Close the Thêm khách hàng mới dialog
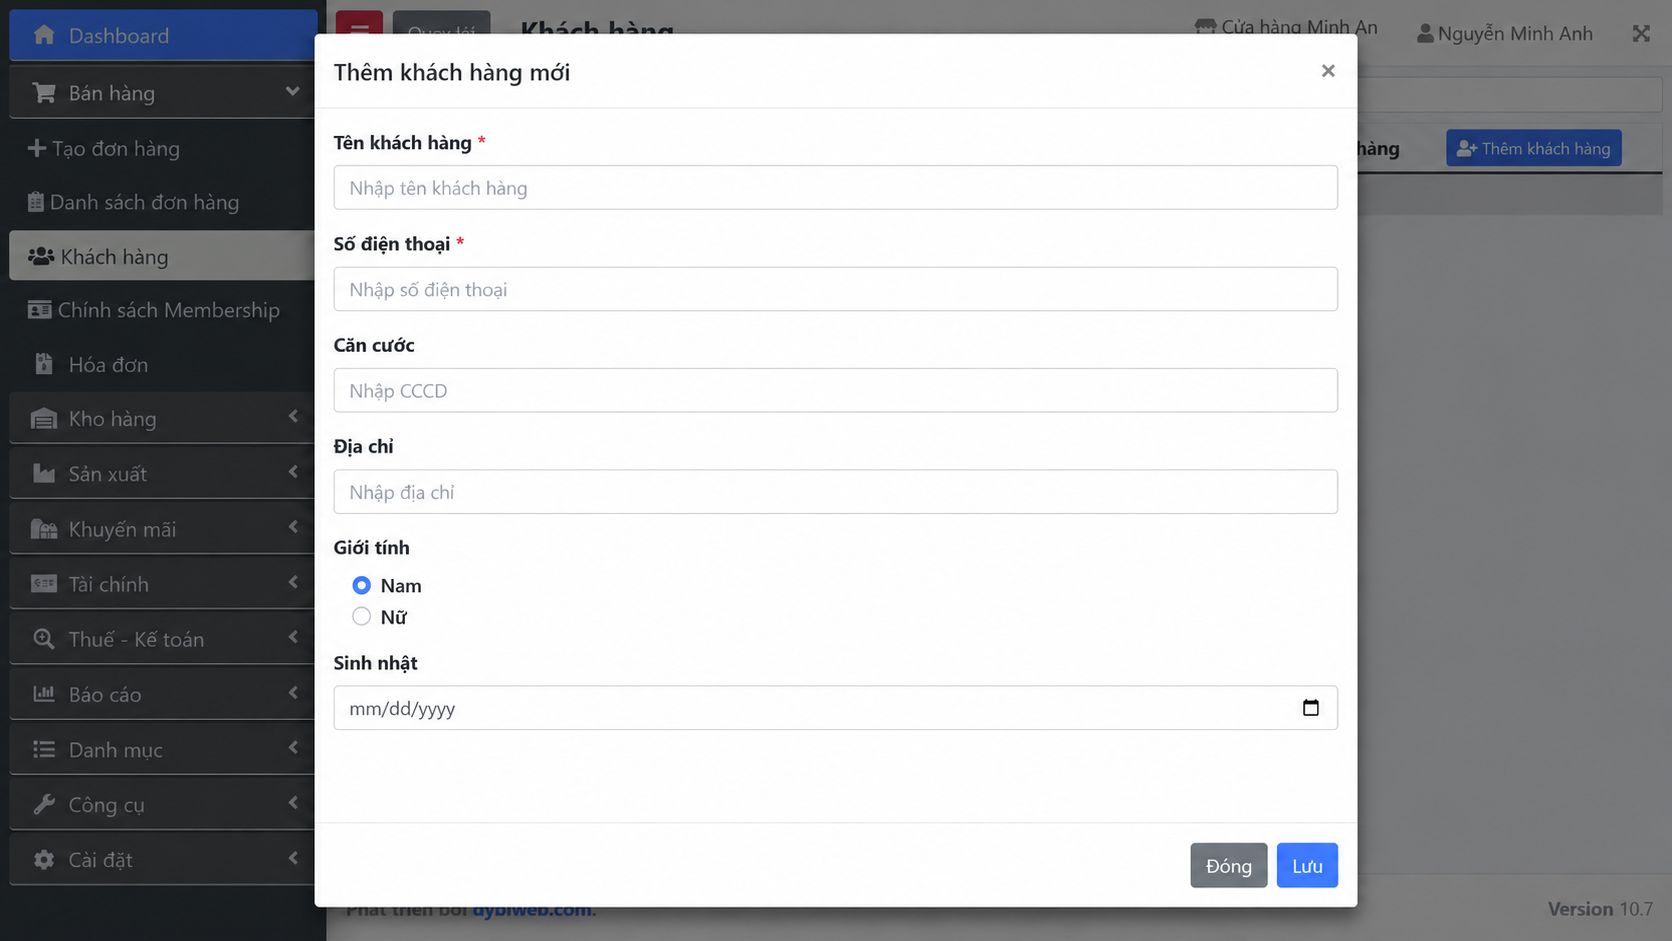The image size is (1672, 941). pyautogui.click(x=1328, y=71)
